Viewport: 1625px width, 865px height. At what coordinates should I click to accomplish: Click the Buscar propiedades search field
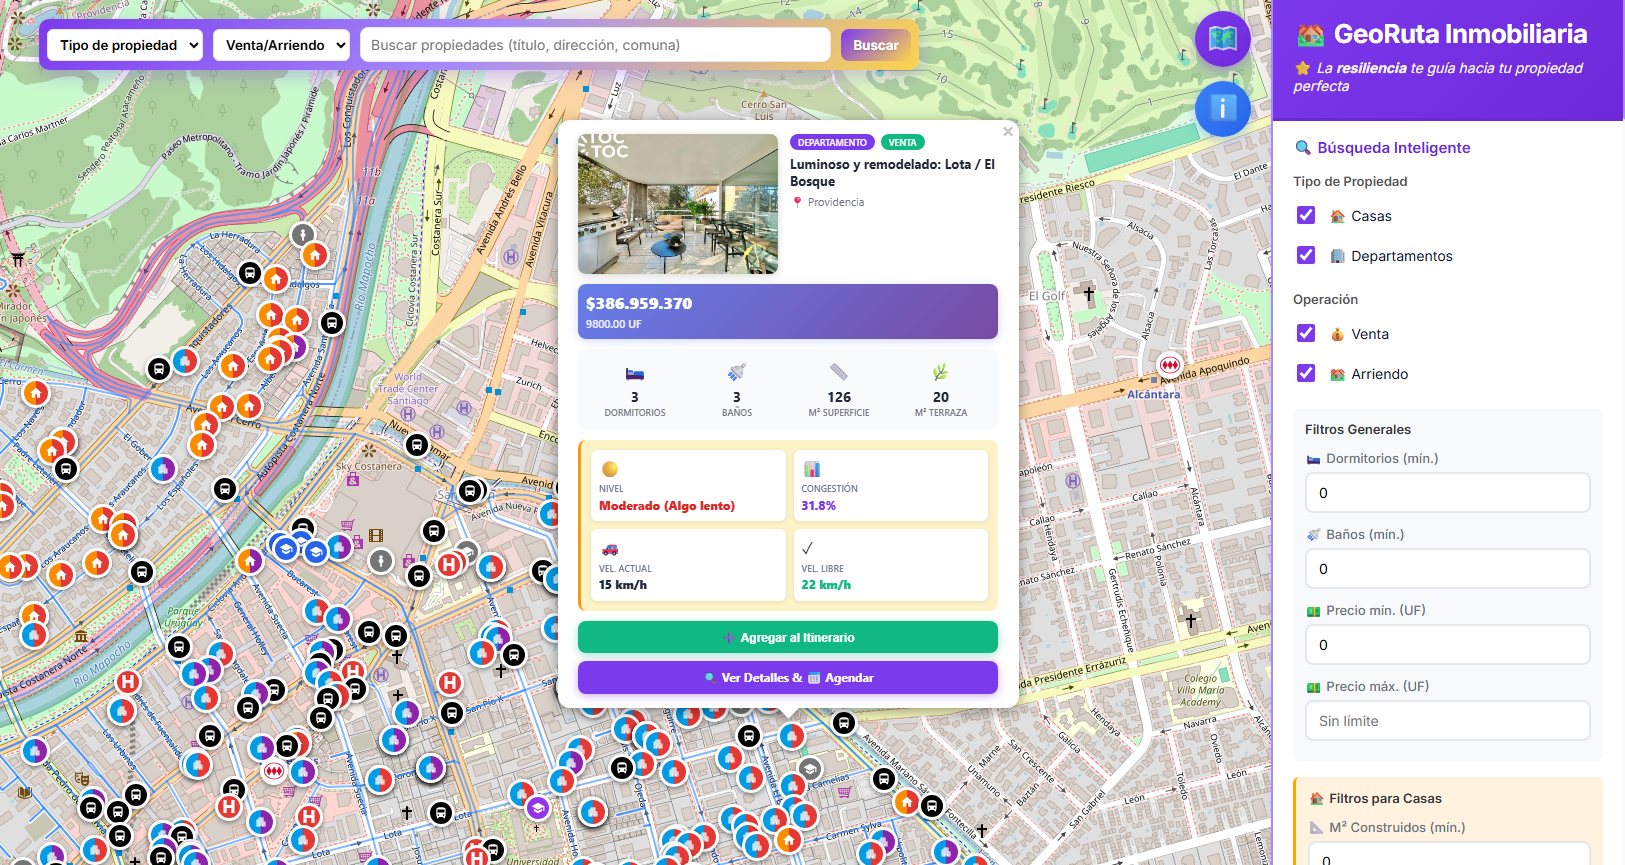coord(595,45)
